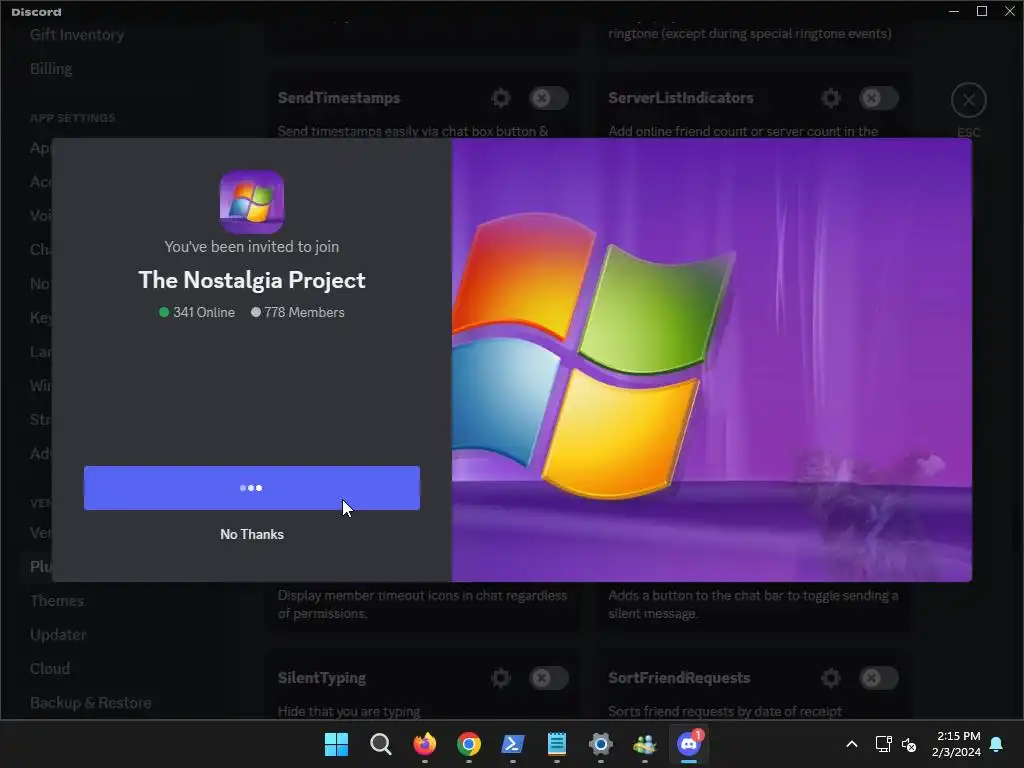Screen dimensions: 1024x768
Task: Open taskbar Search
Action: [x=381, y=744]
